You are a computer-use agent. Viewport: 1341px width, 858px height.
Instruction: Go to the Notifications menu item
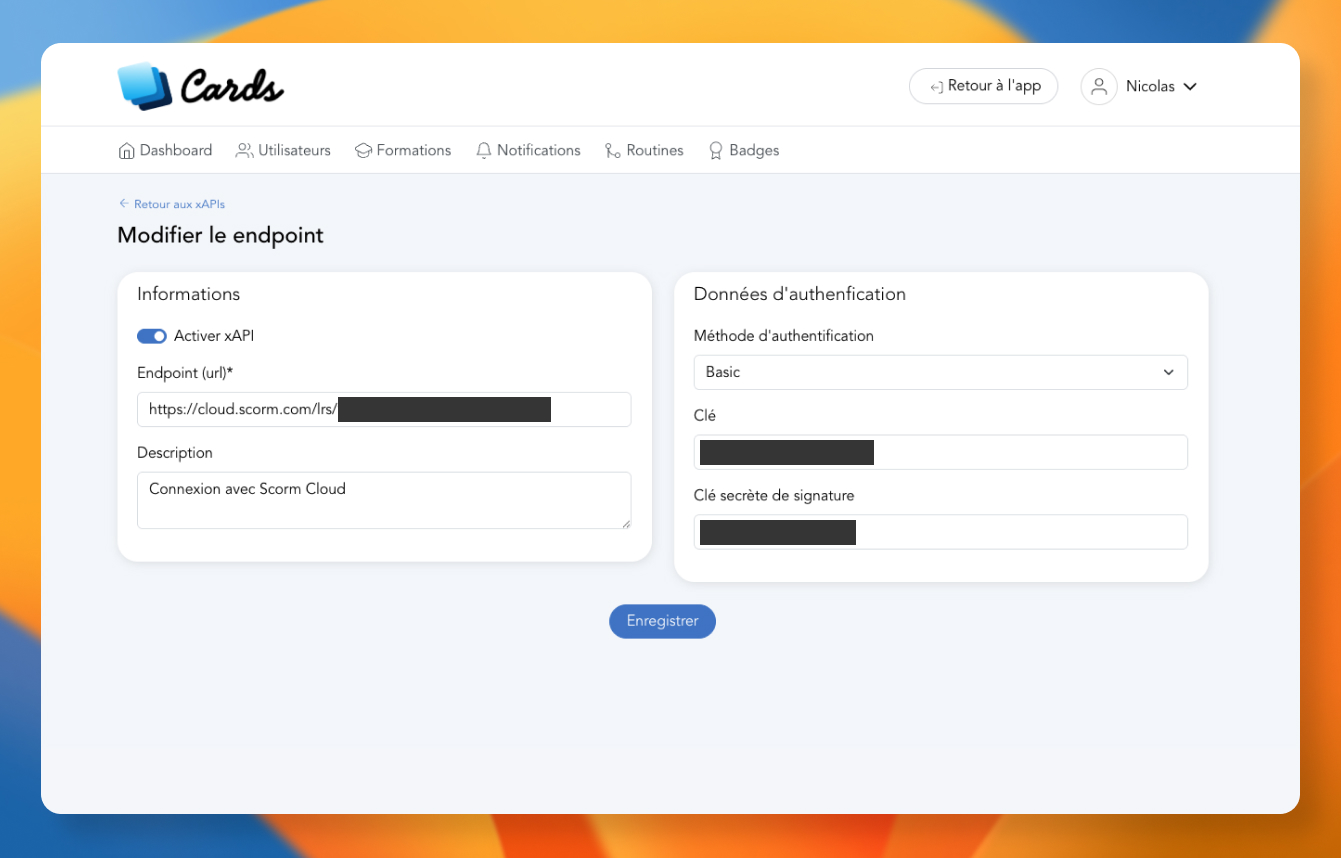(538, 151)
